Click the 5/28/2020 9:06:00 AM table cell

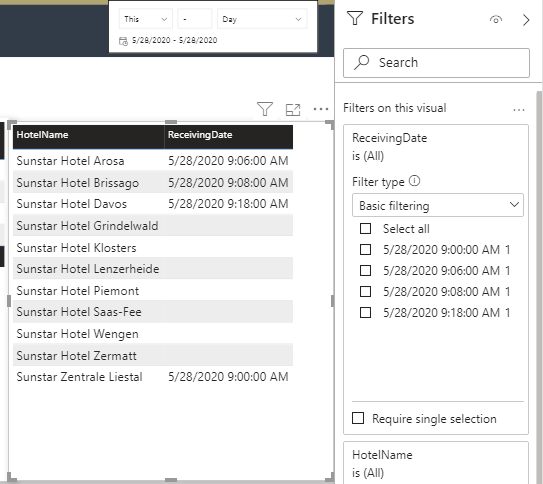click(x=228, y=161)
